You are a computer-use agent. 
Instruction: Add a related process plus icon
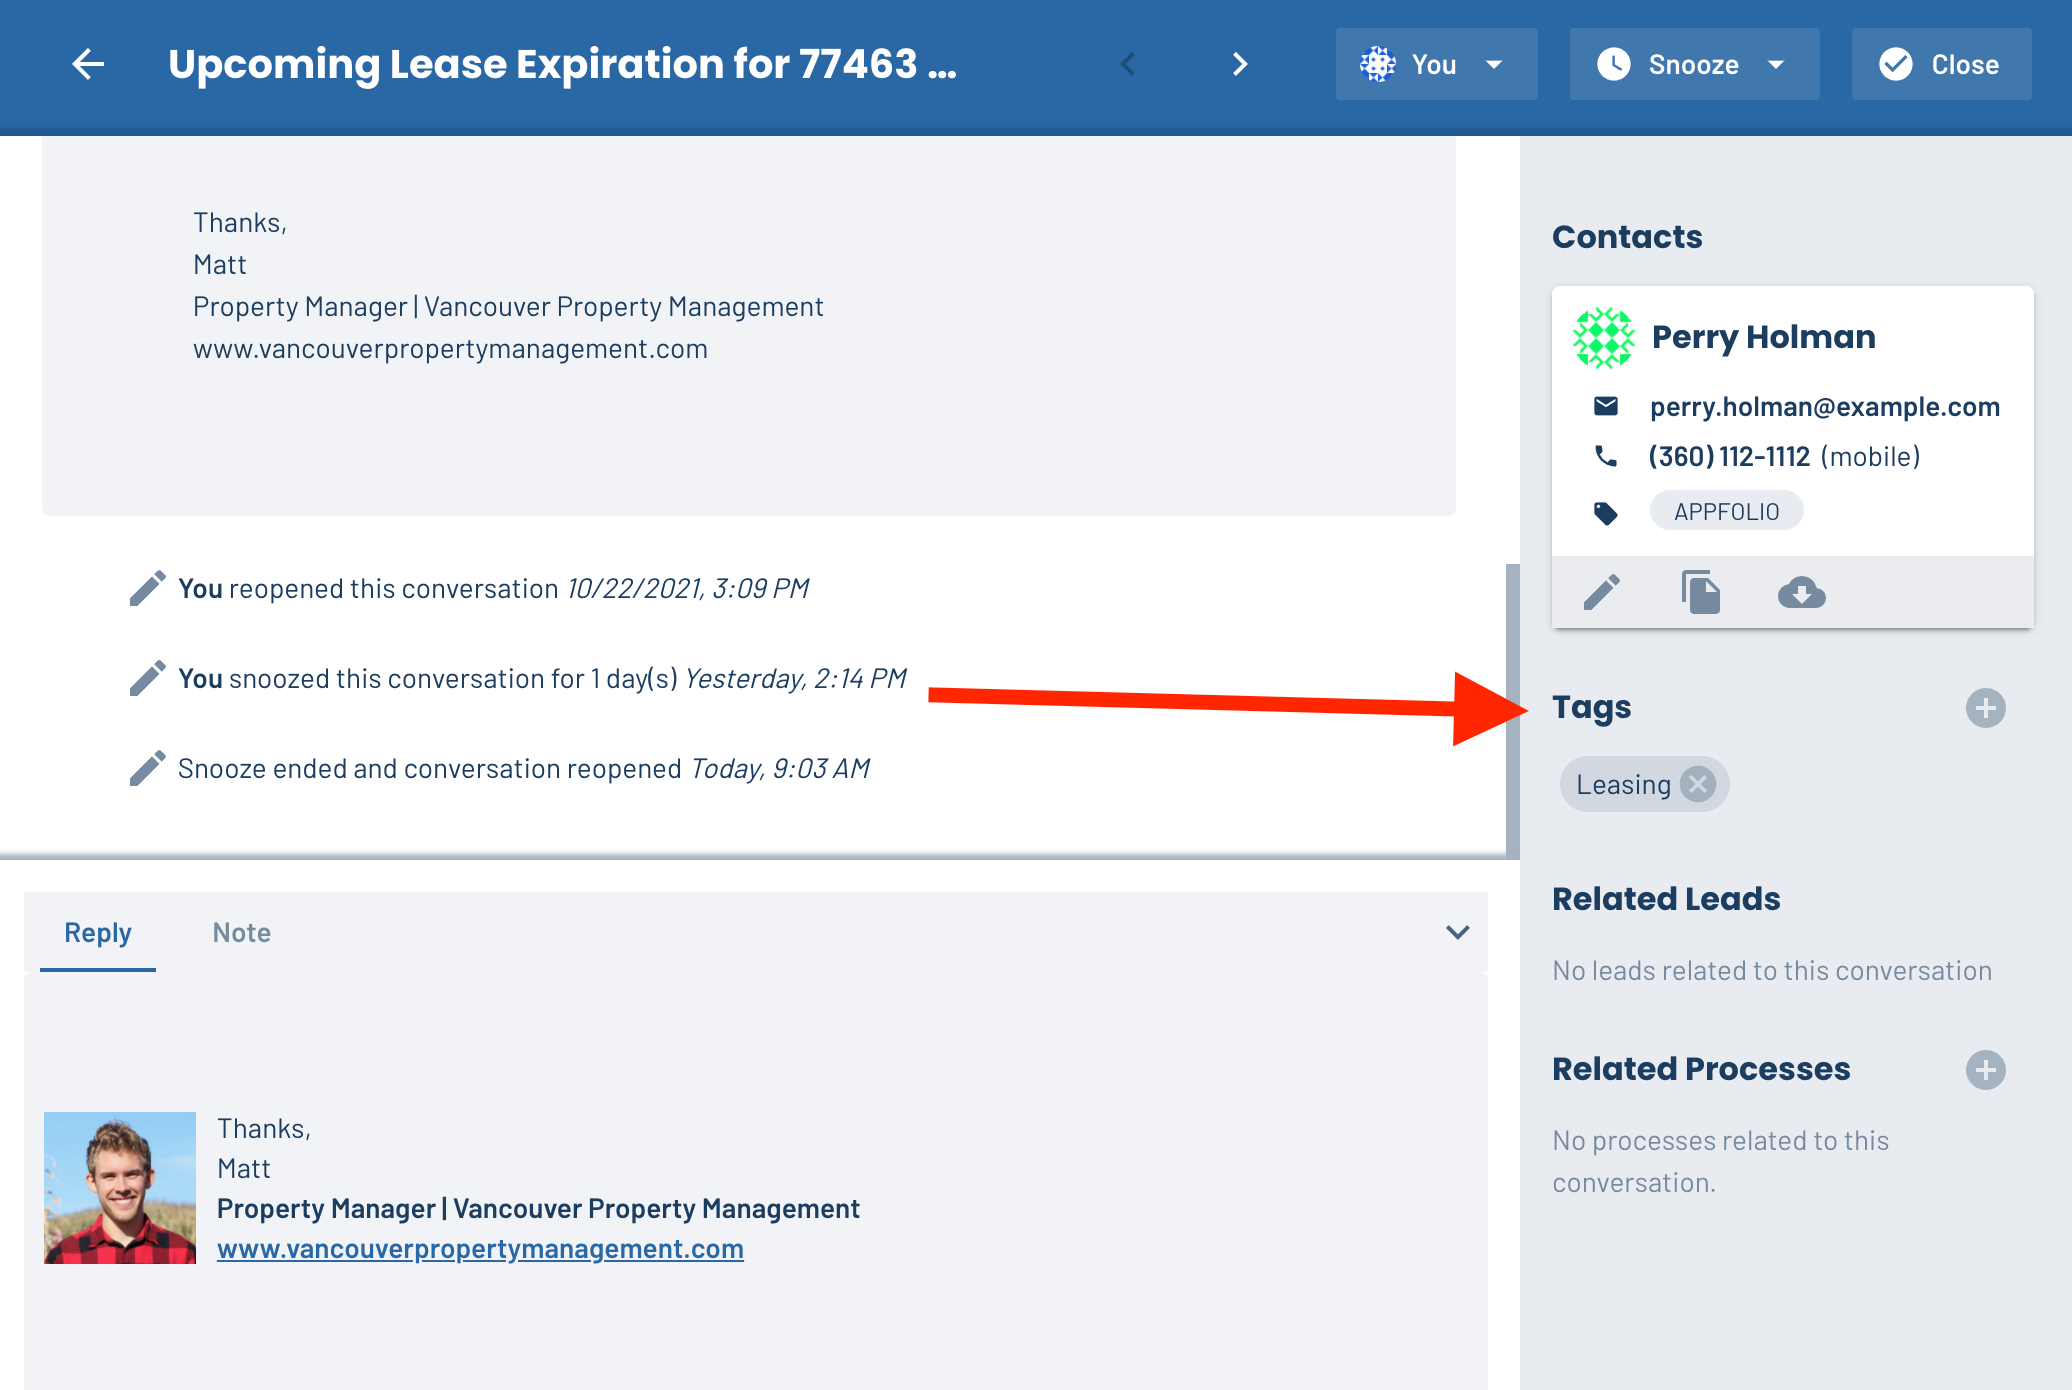coord(1985,1070)
